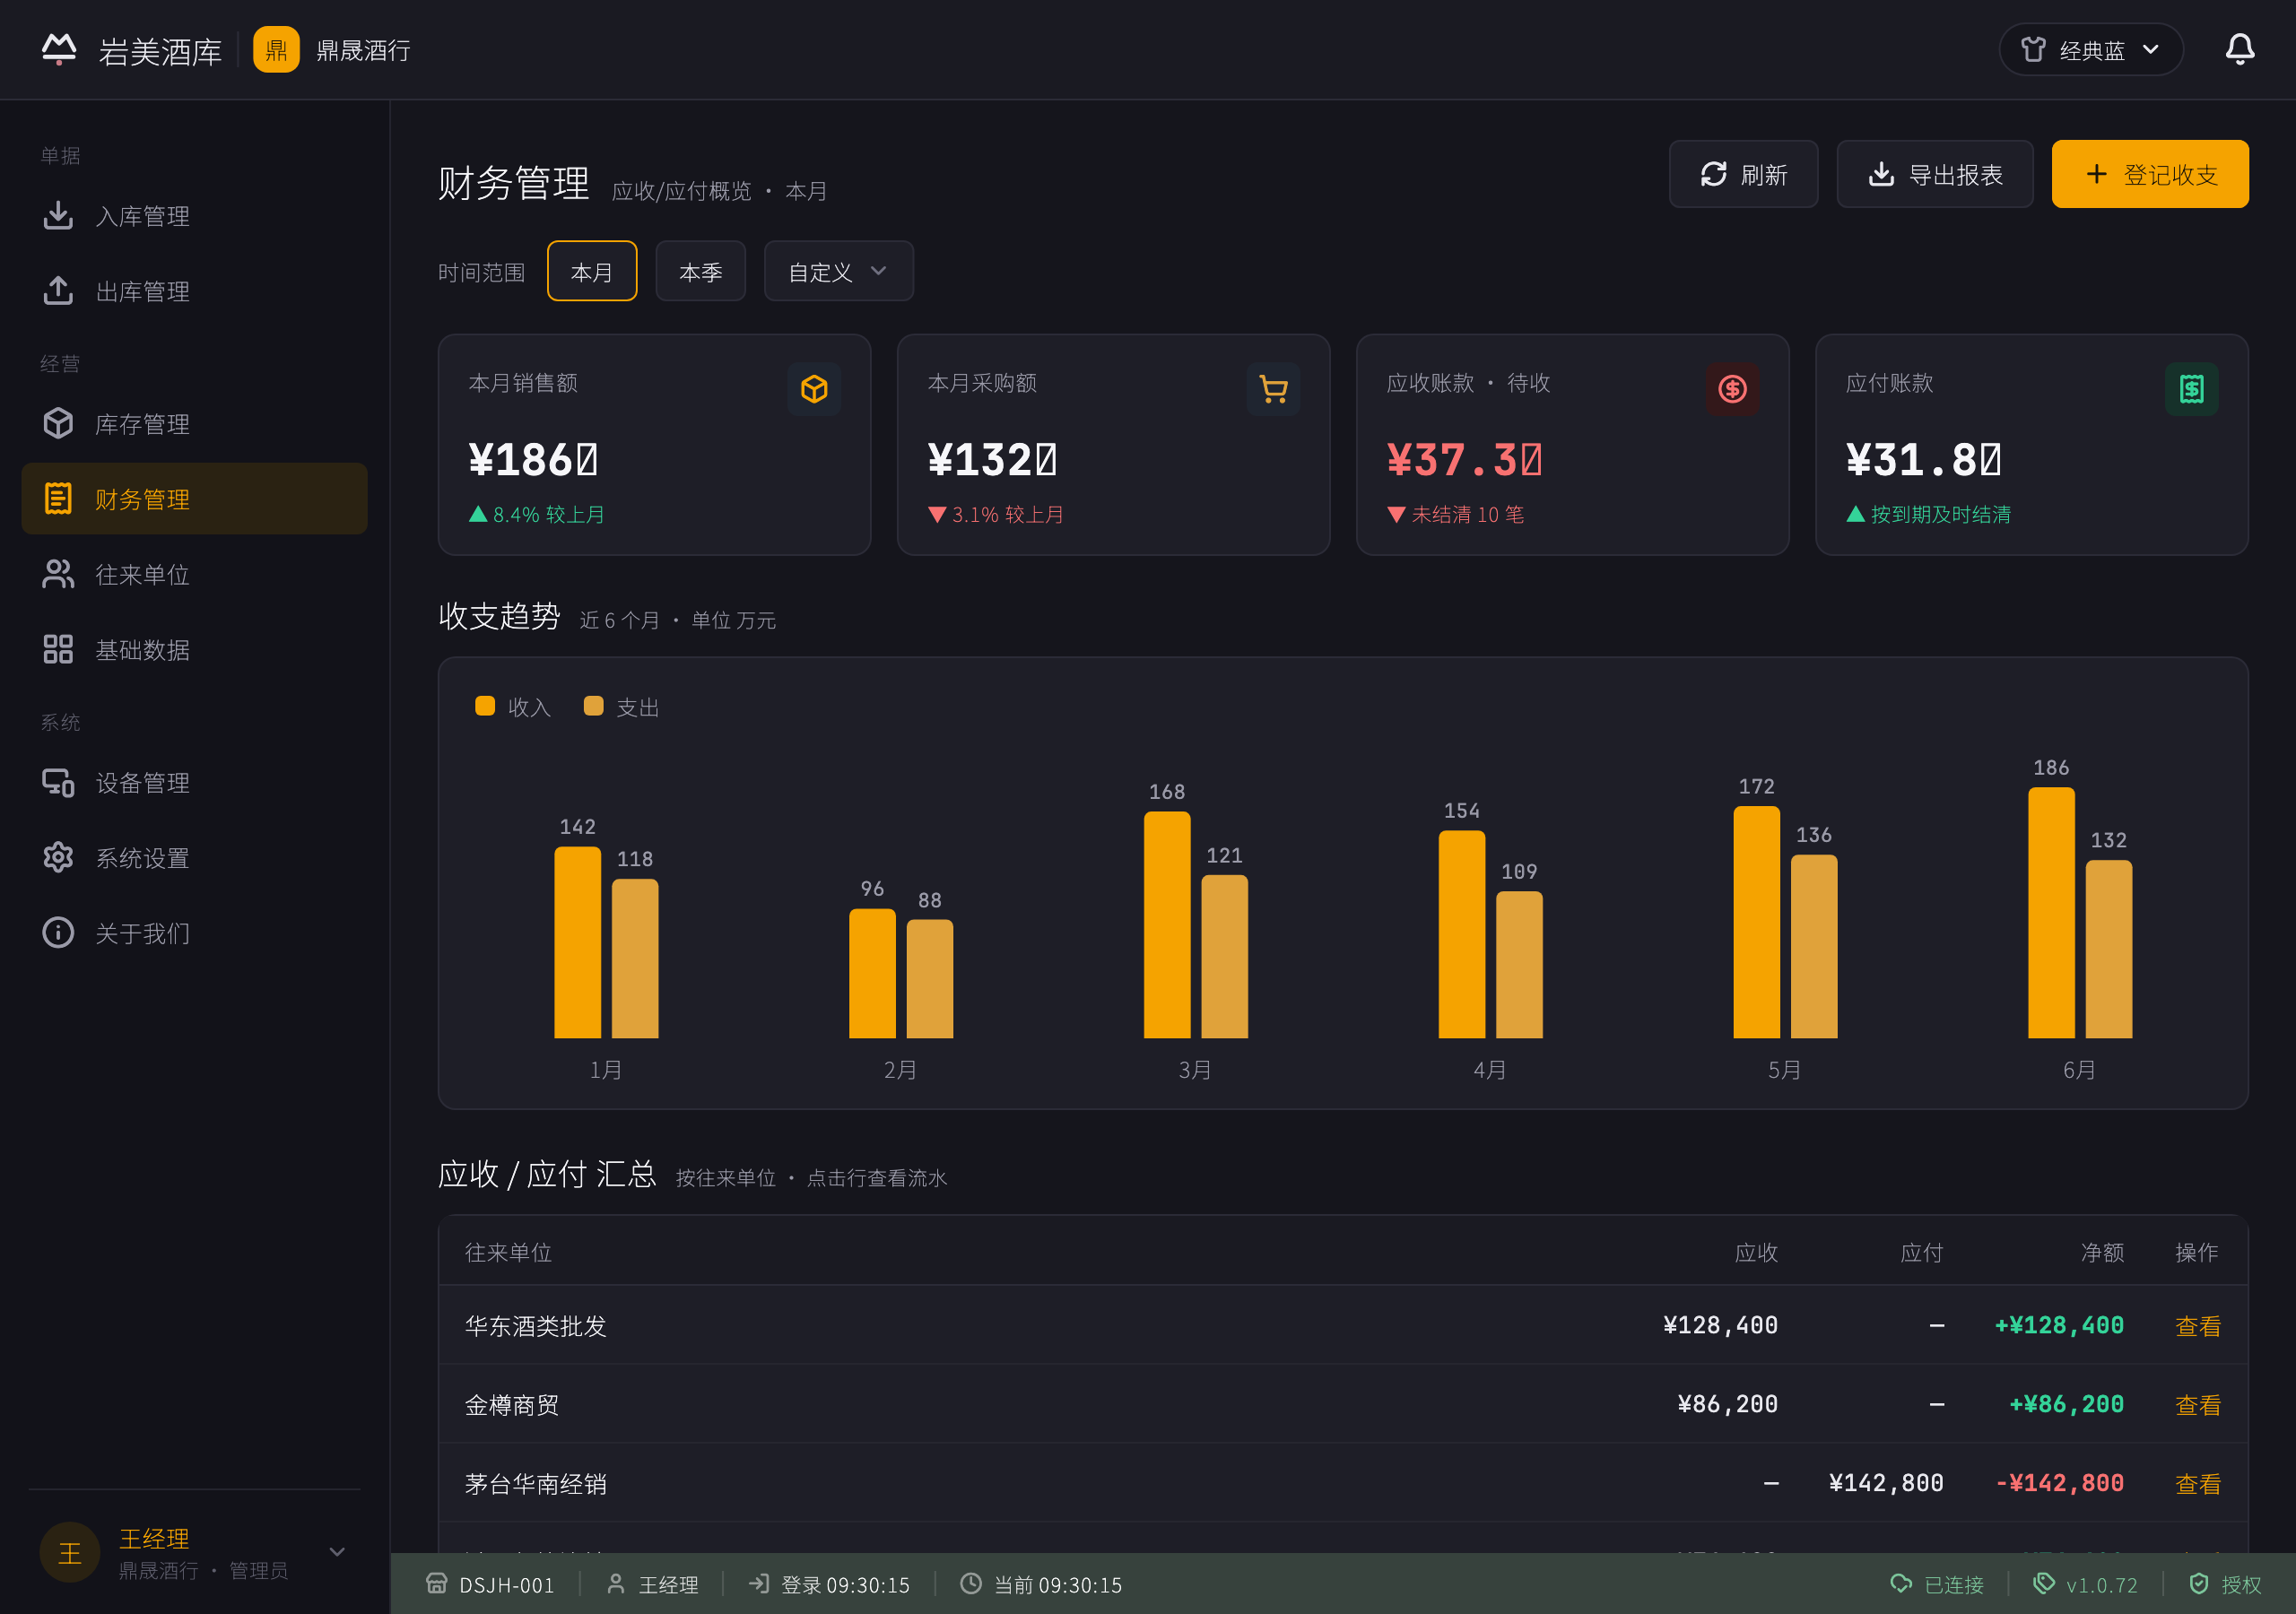Click the 鼎 merchant badge icon
The height and width of the screenshot is (1614, 2296).
point(276,49)
